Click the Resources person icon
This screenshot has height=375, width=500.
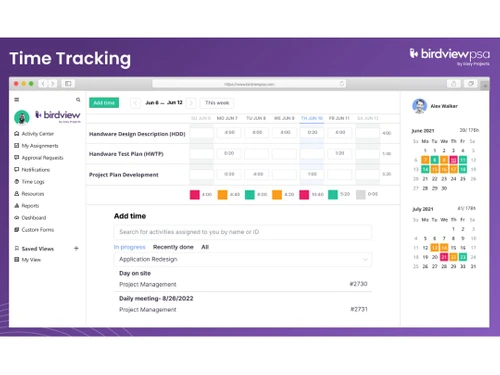pos(17,193)
